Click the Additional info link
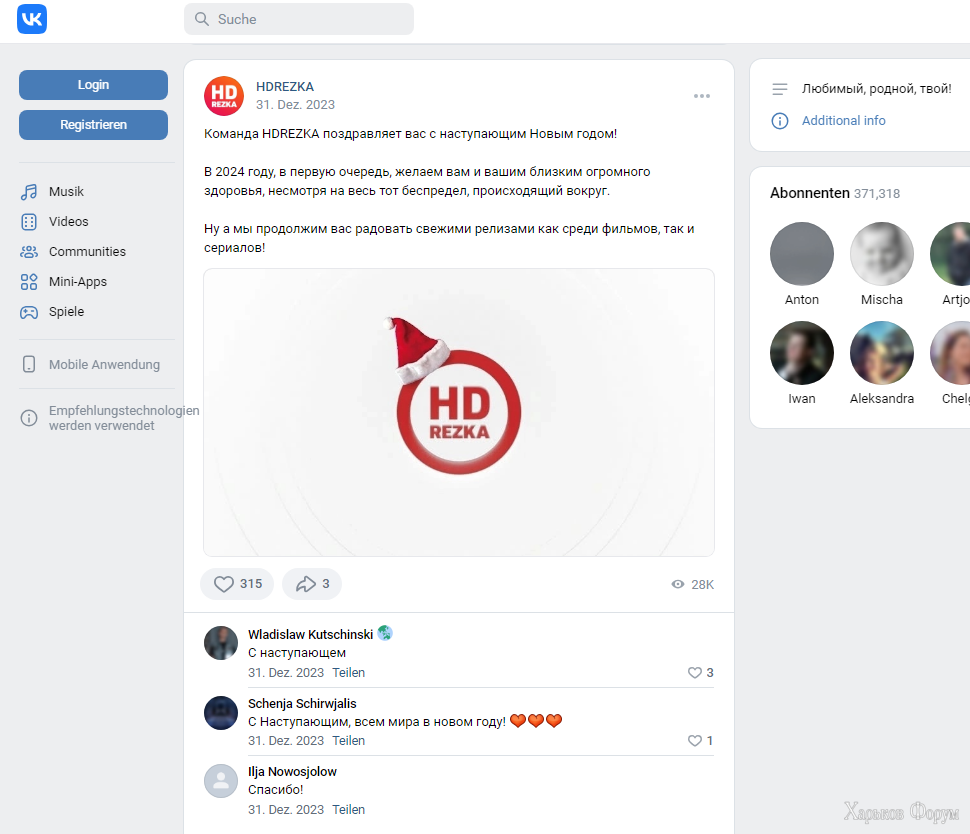 [843, 121]
